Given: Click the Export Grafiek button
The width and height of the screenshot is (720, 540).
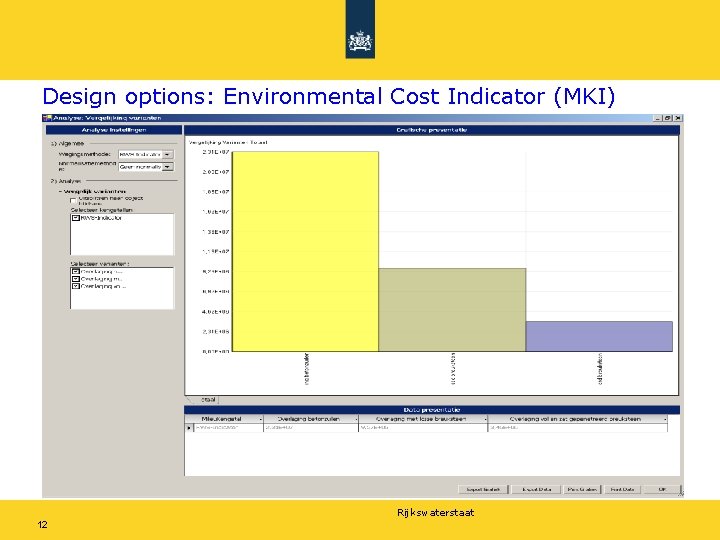Looking at the screenshot, I should coord(483,489).
